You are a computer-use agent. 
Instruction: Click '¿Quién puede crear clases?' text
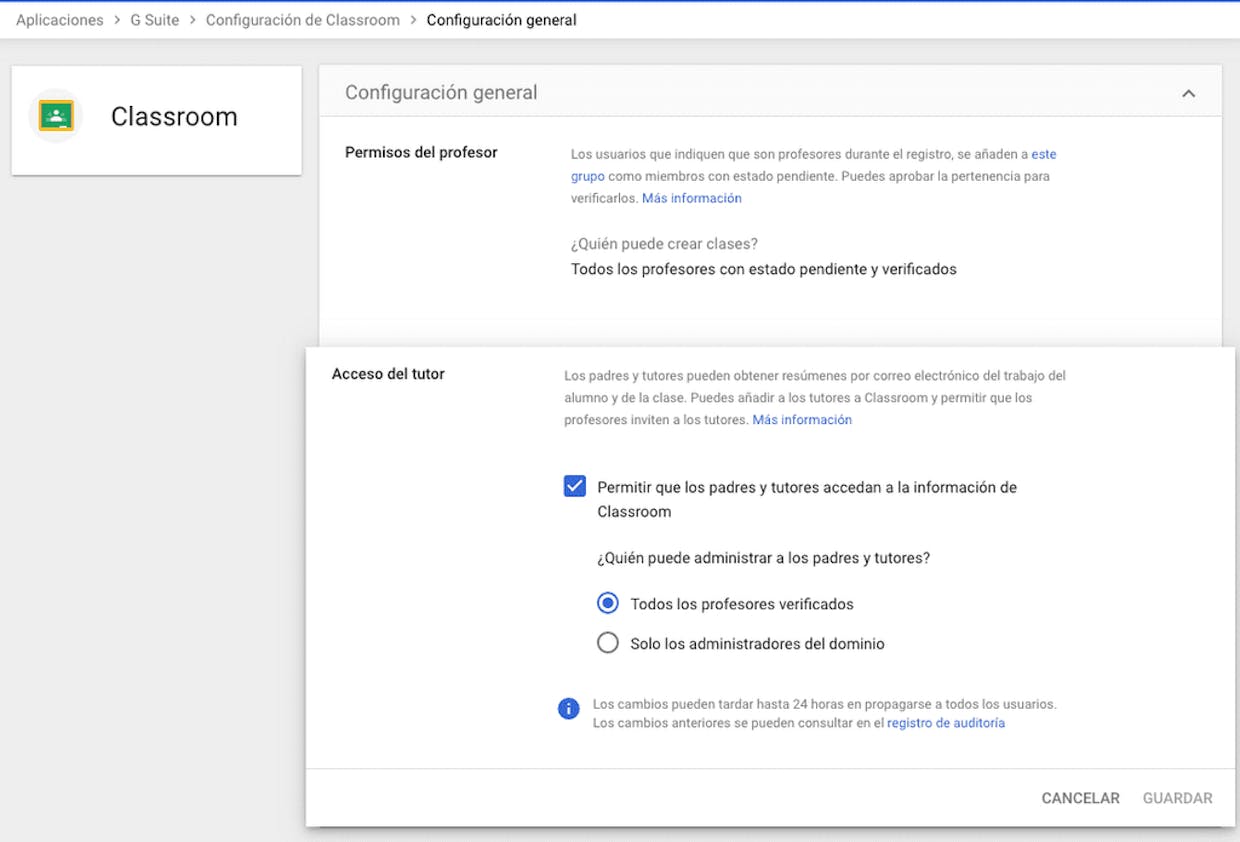coord(664,244)
